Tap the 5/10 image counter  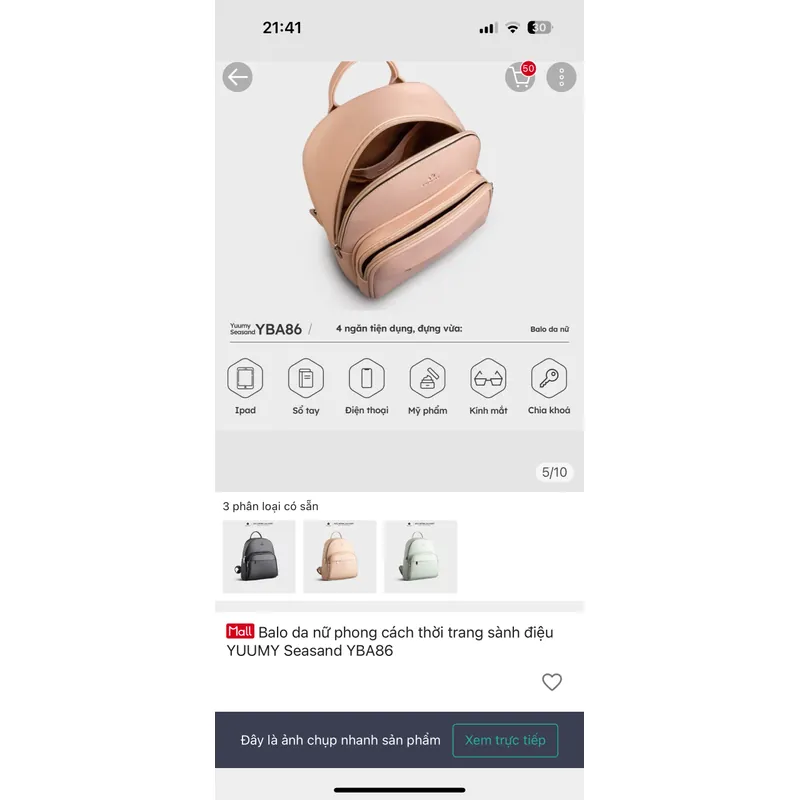coord(554,472)
